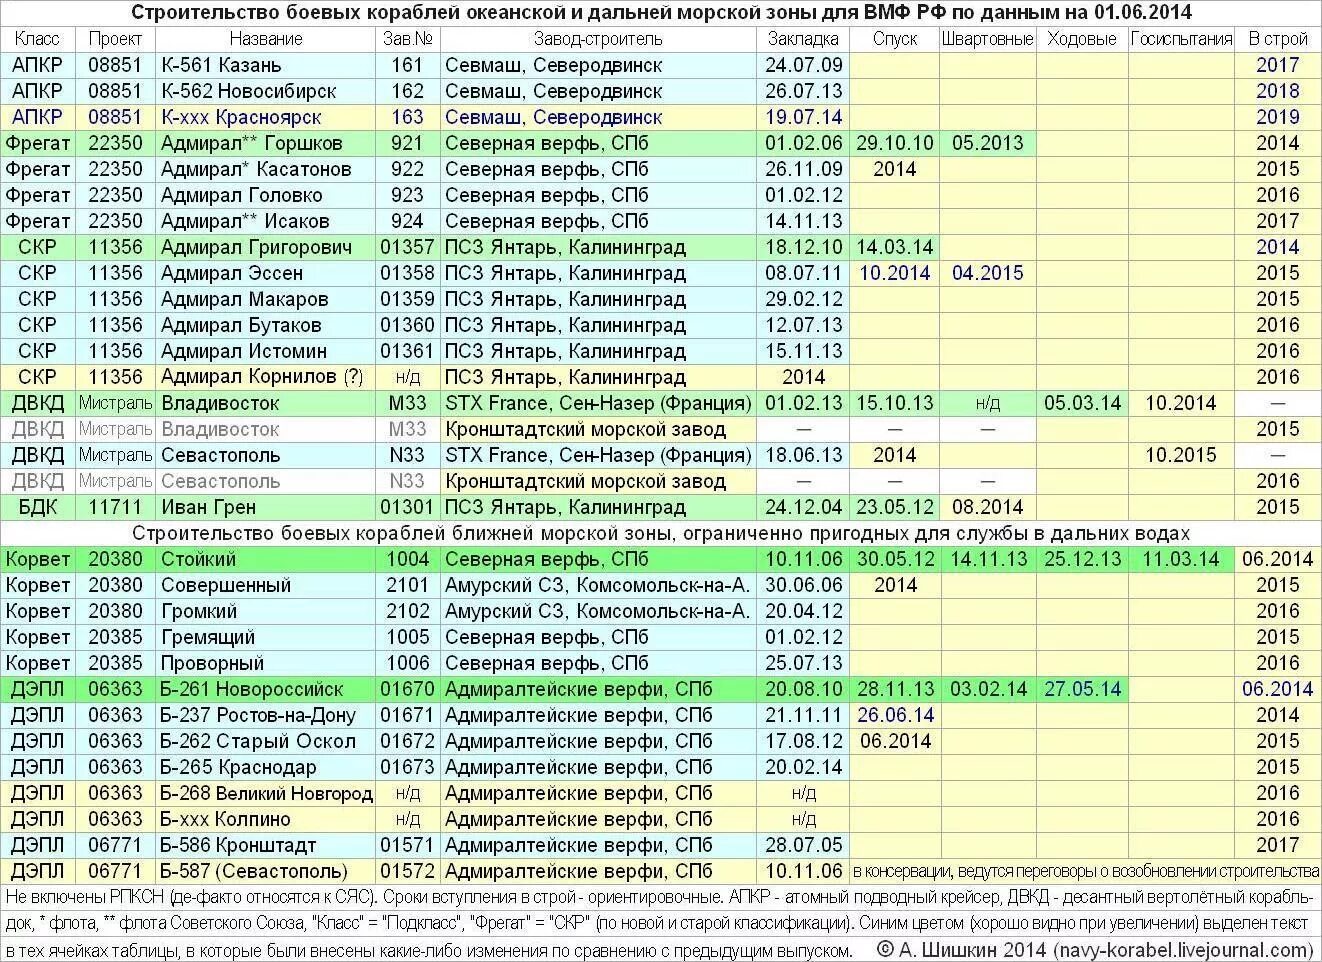Click the '10.2014' state trials cell for Владивосток
Viewport: 1322px width, 962px height.
pyautogui.click(x=1181, y=403)
